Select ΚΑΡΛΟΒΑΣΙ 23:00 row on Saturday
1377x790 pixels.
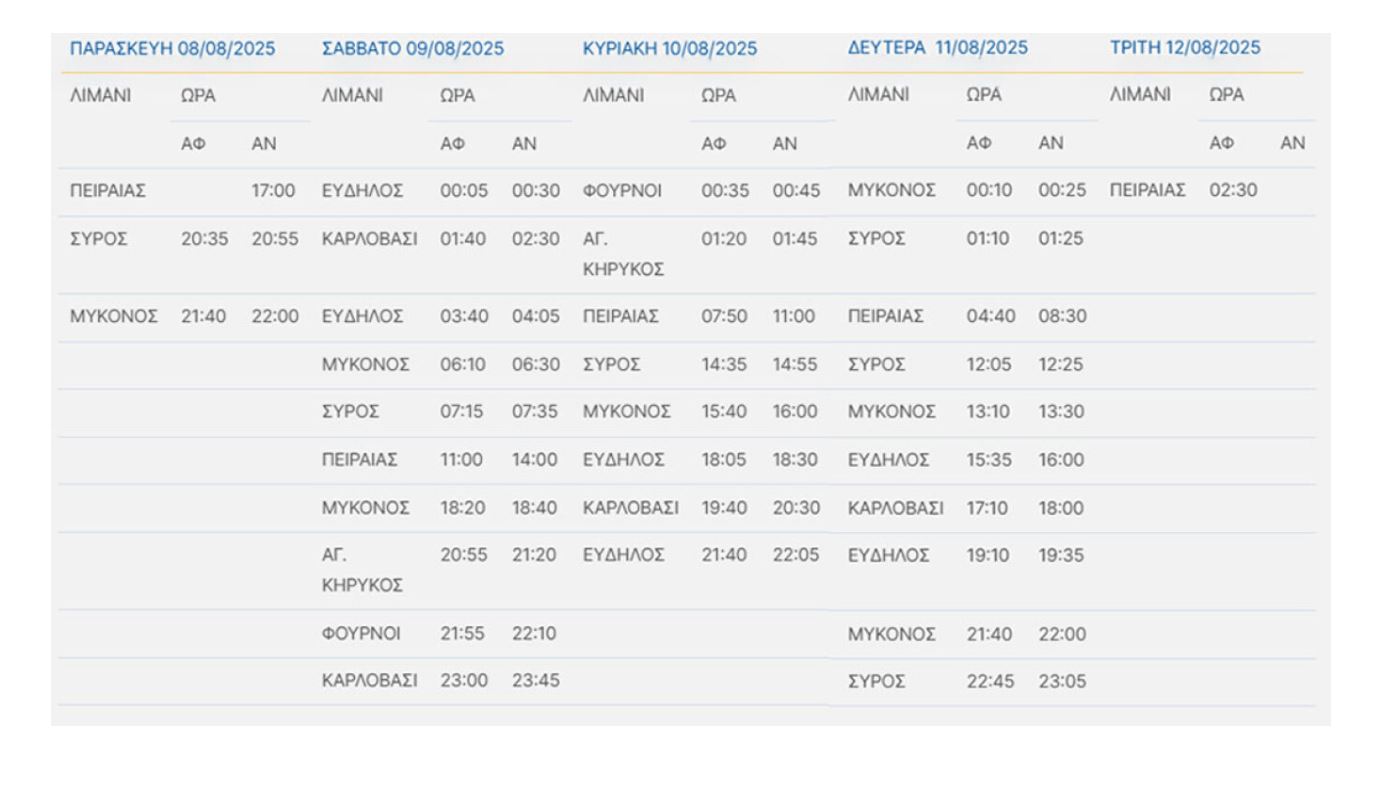440,681
